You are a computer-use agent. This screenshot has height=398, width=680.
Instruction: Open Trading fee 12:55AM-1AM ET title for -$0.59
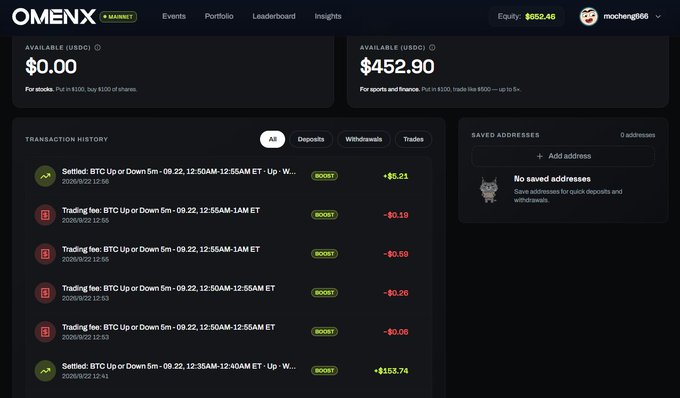(x=161, y=249)
